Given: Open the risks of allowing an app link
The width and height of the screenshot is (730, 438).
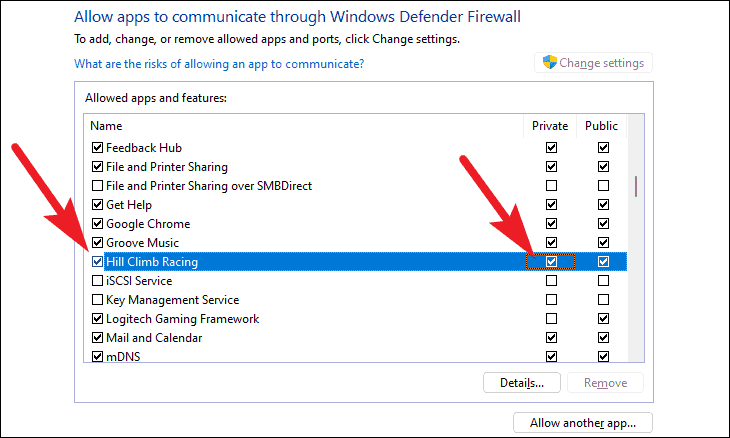Looking at the screenshot, I should (x=219, y=64).
